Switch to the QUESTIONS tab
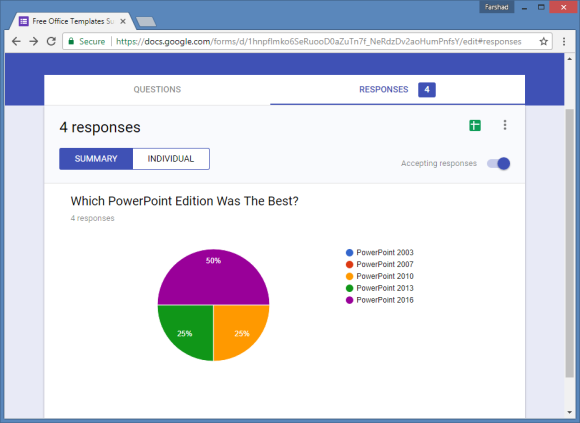This screenshot has height=423, width=580. tap(157, 89)
